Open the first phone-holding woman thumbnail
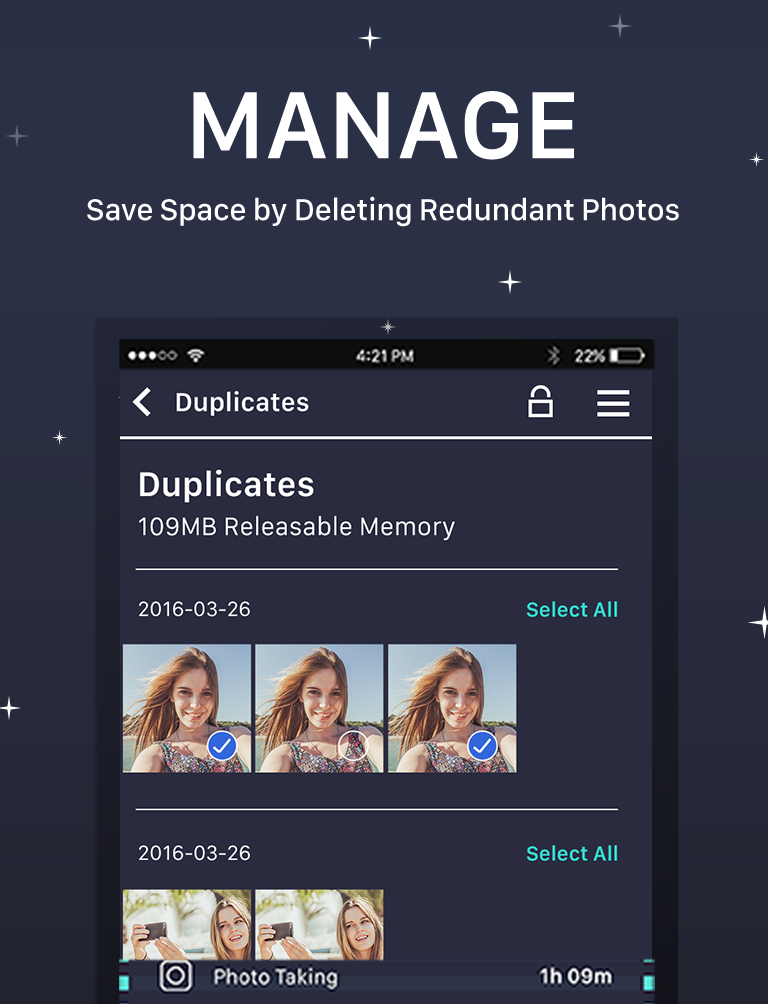 pyautogui.click(x=187, y=925)
